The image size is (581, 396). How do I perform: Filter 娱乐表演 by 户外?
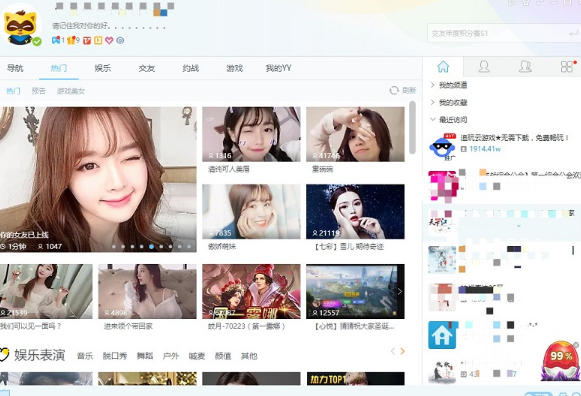click(x=171, y=356)
